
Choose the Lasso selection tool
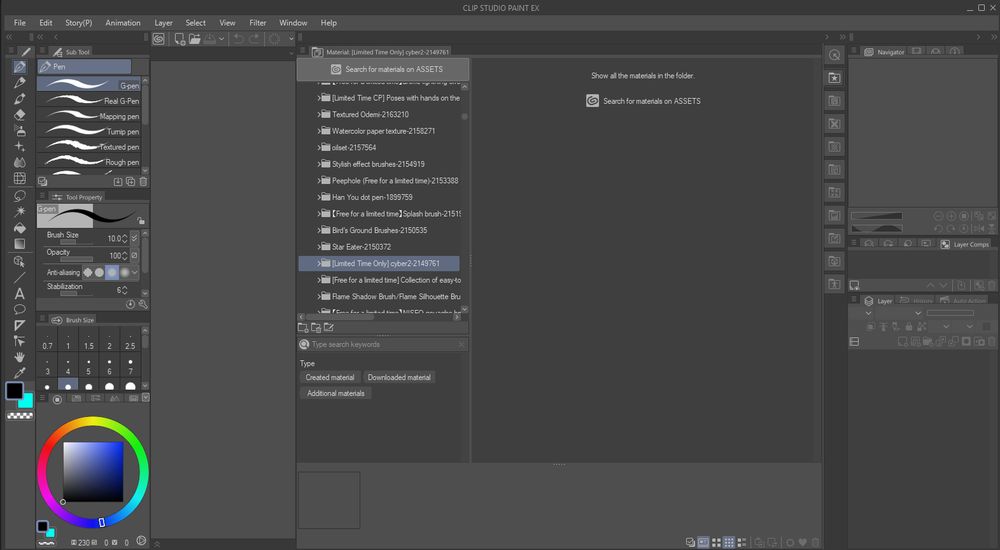tap(20, 195)
